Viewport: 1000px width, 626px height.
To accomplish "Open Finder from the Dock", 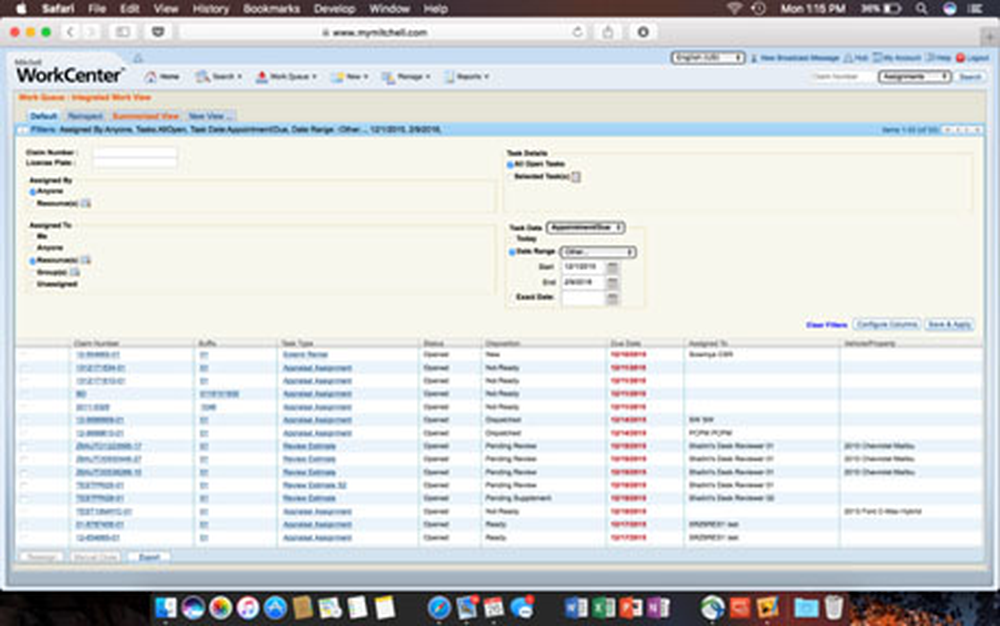I will (x=166, y=608).
